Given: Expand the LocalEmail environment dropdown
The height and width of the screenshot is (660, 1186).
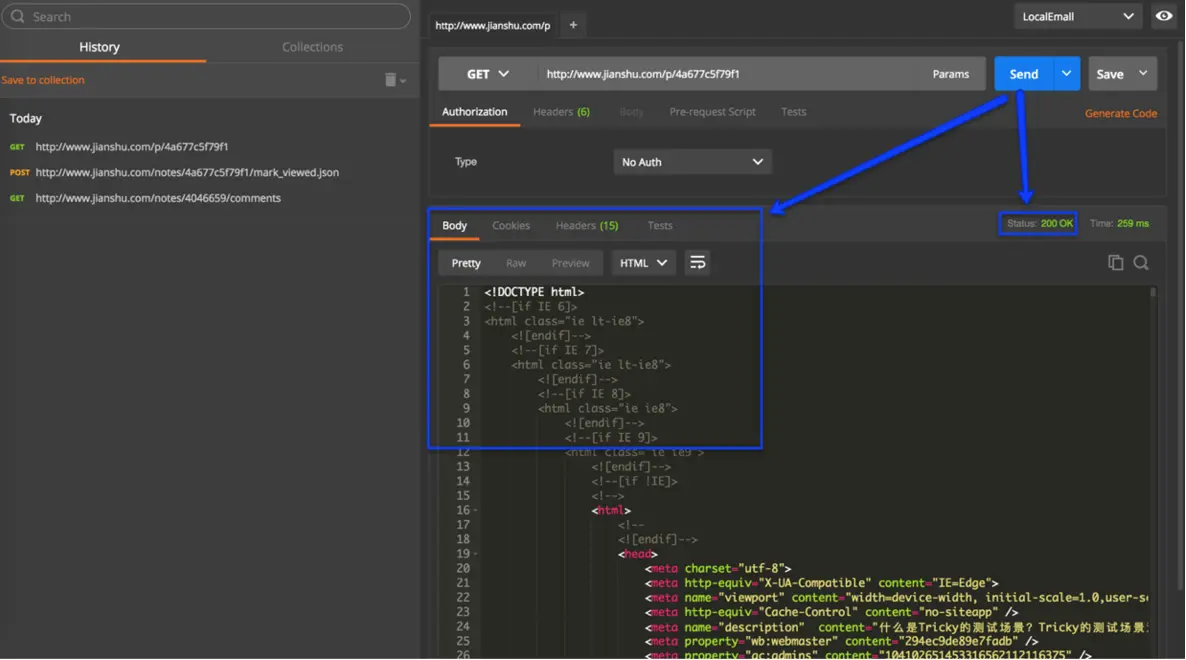Looking at the screenshot, I should [x=1077, y=16].
